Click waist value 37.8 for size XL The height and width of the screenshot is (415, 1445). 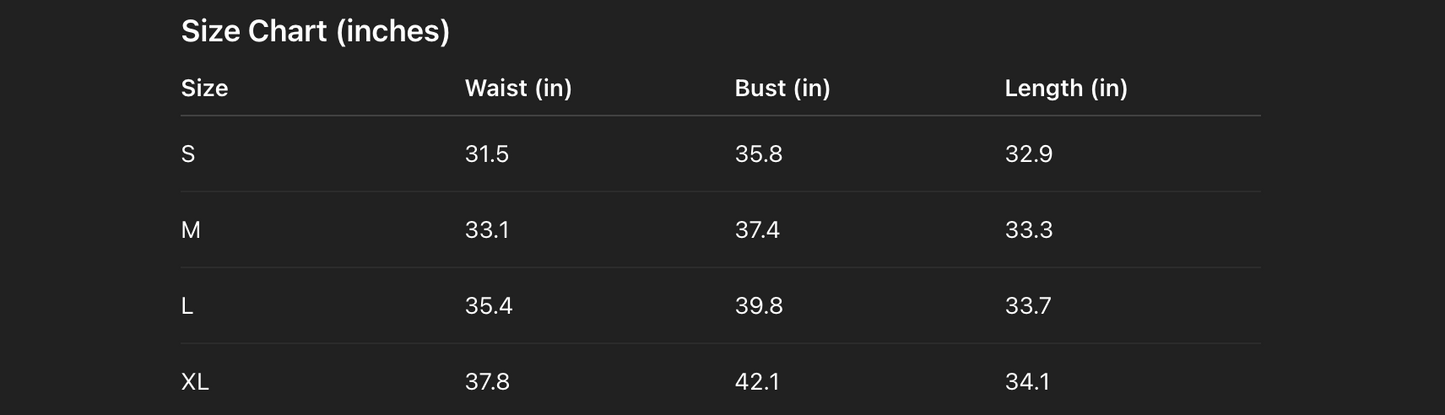click(x=487, y=382)
